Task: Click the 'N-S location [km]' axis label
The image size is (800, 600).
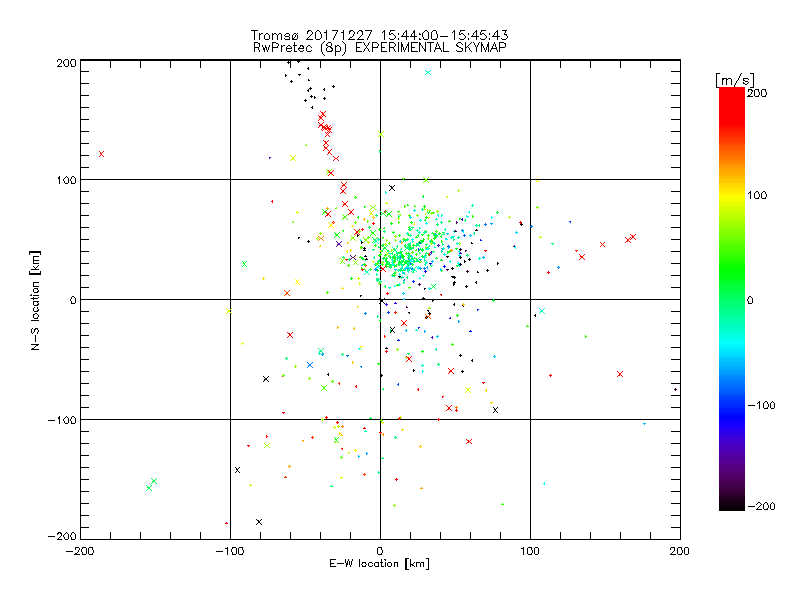Action: click(35, 301)
